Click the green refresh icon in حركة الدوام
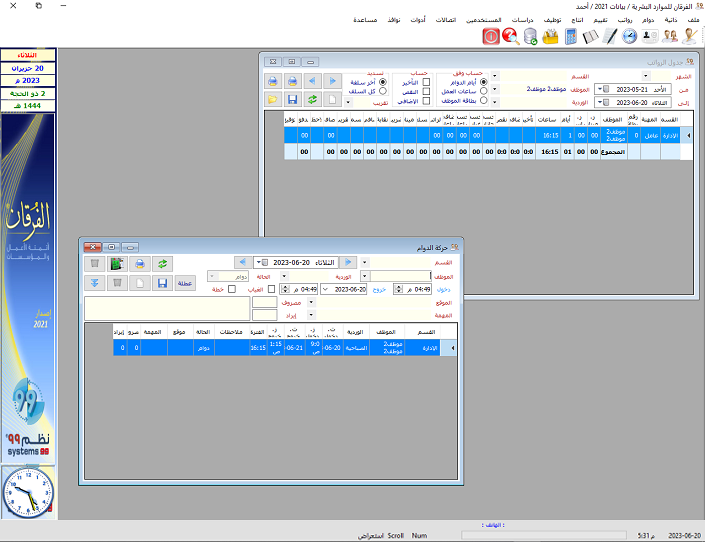Screen dimensions: 705x542 click(161, 263)
